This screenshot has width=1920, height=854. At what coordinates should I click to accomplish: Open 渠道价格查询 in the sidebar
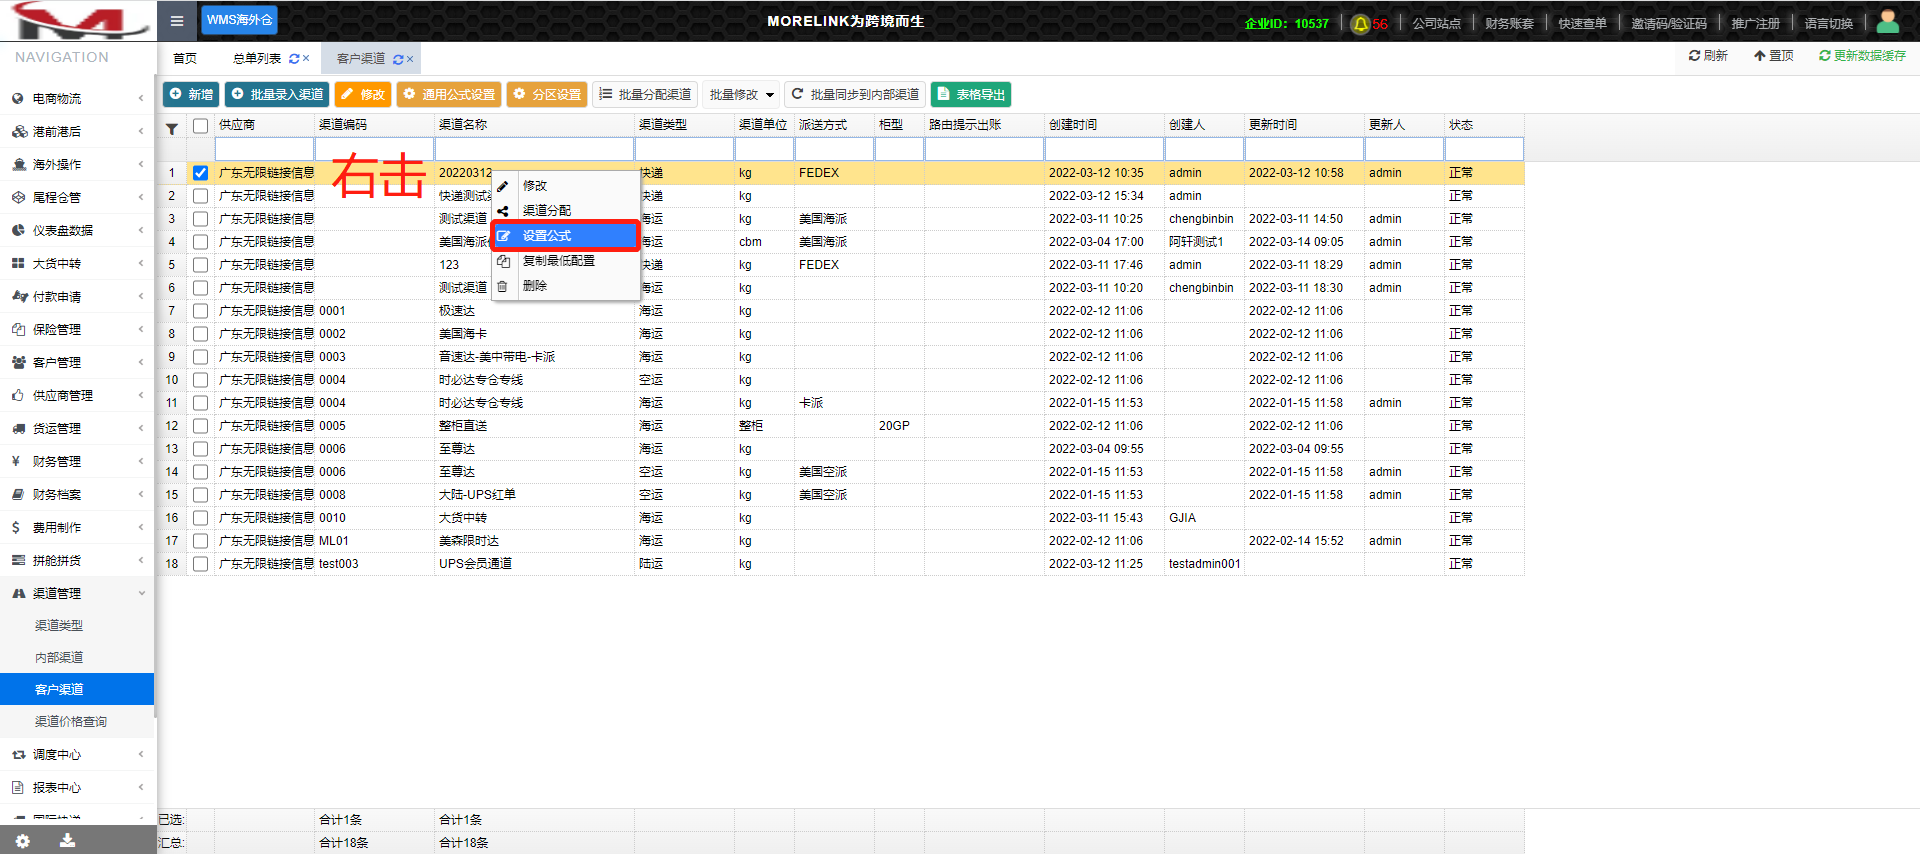tap(71, 721)
